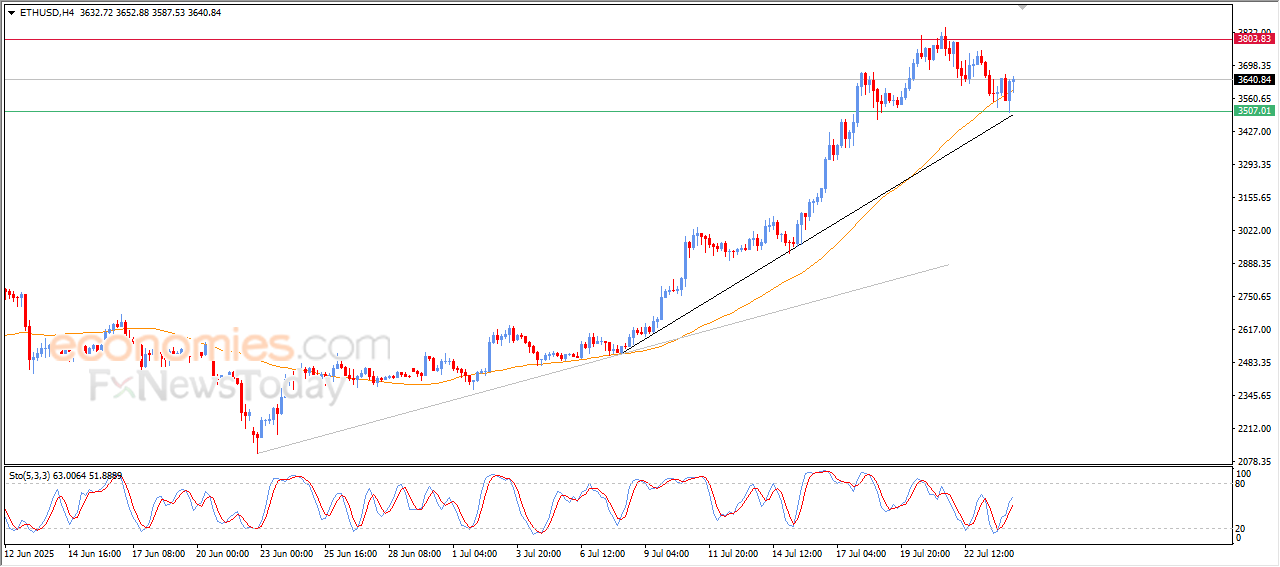Click the 11 Jul 20:00 time label

[x=734, y=552]
